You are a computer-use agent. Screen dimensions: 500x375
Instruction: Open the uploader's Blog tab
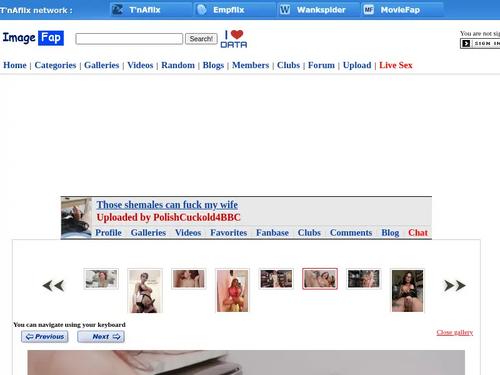(x=390, y=232)
